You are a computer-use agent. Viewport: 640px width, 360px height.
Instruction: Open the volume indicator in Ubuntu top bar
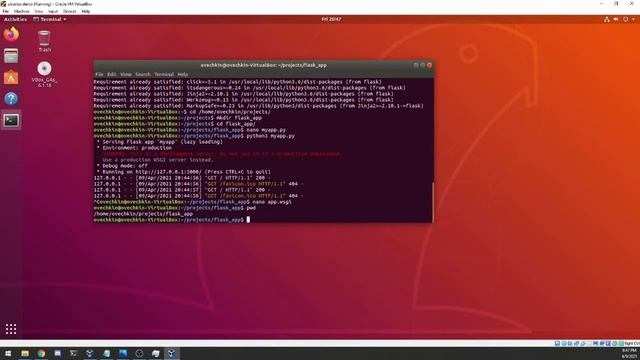616,19
